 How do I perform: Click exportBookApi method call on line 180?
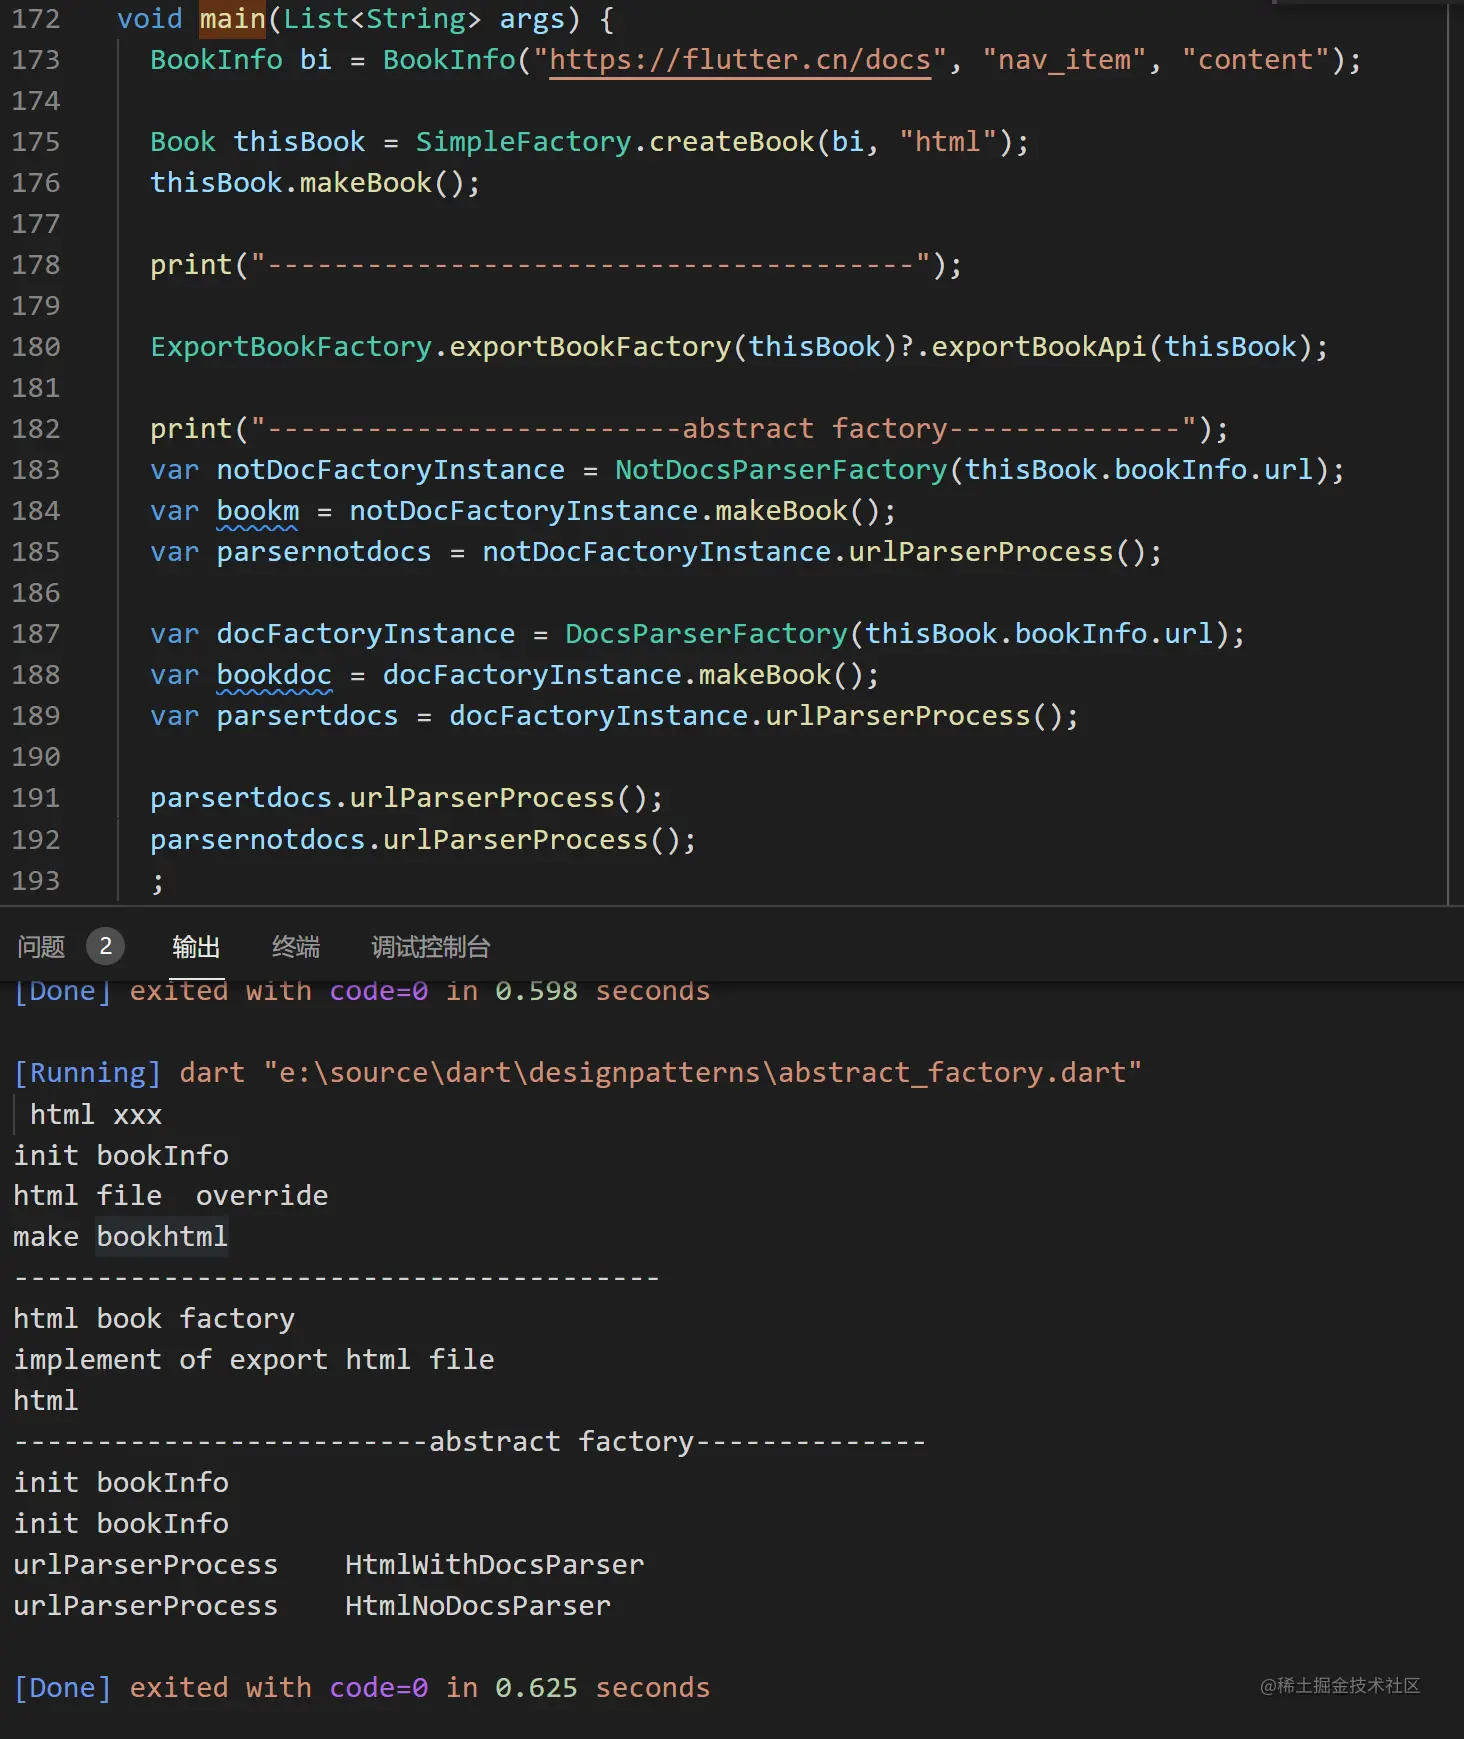pos(1039,347)
